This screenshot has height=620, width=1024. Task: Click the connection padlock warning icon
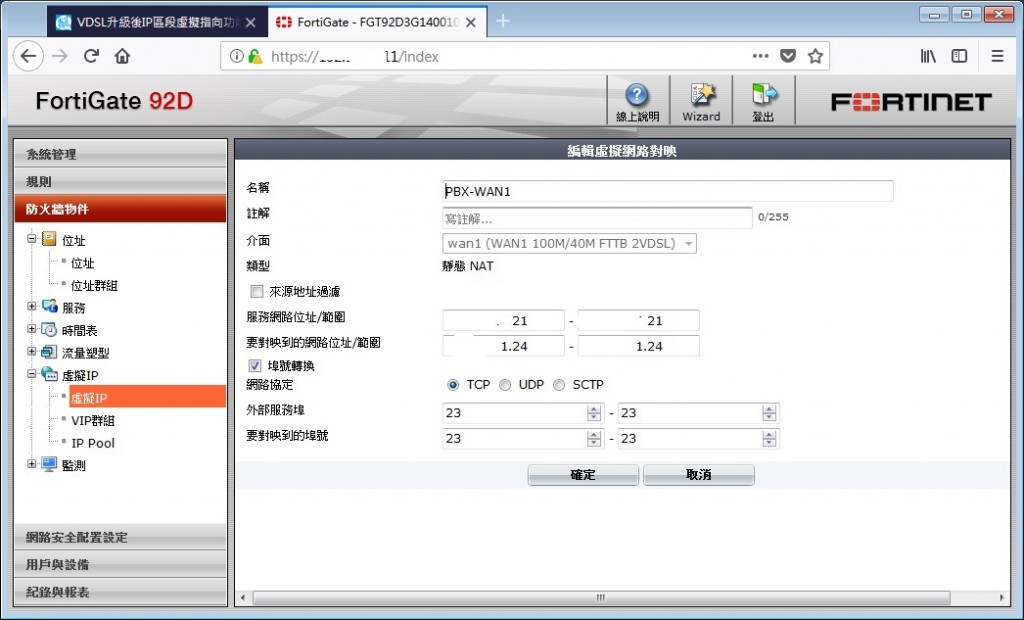[255, 56]
